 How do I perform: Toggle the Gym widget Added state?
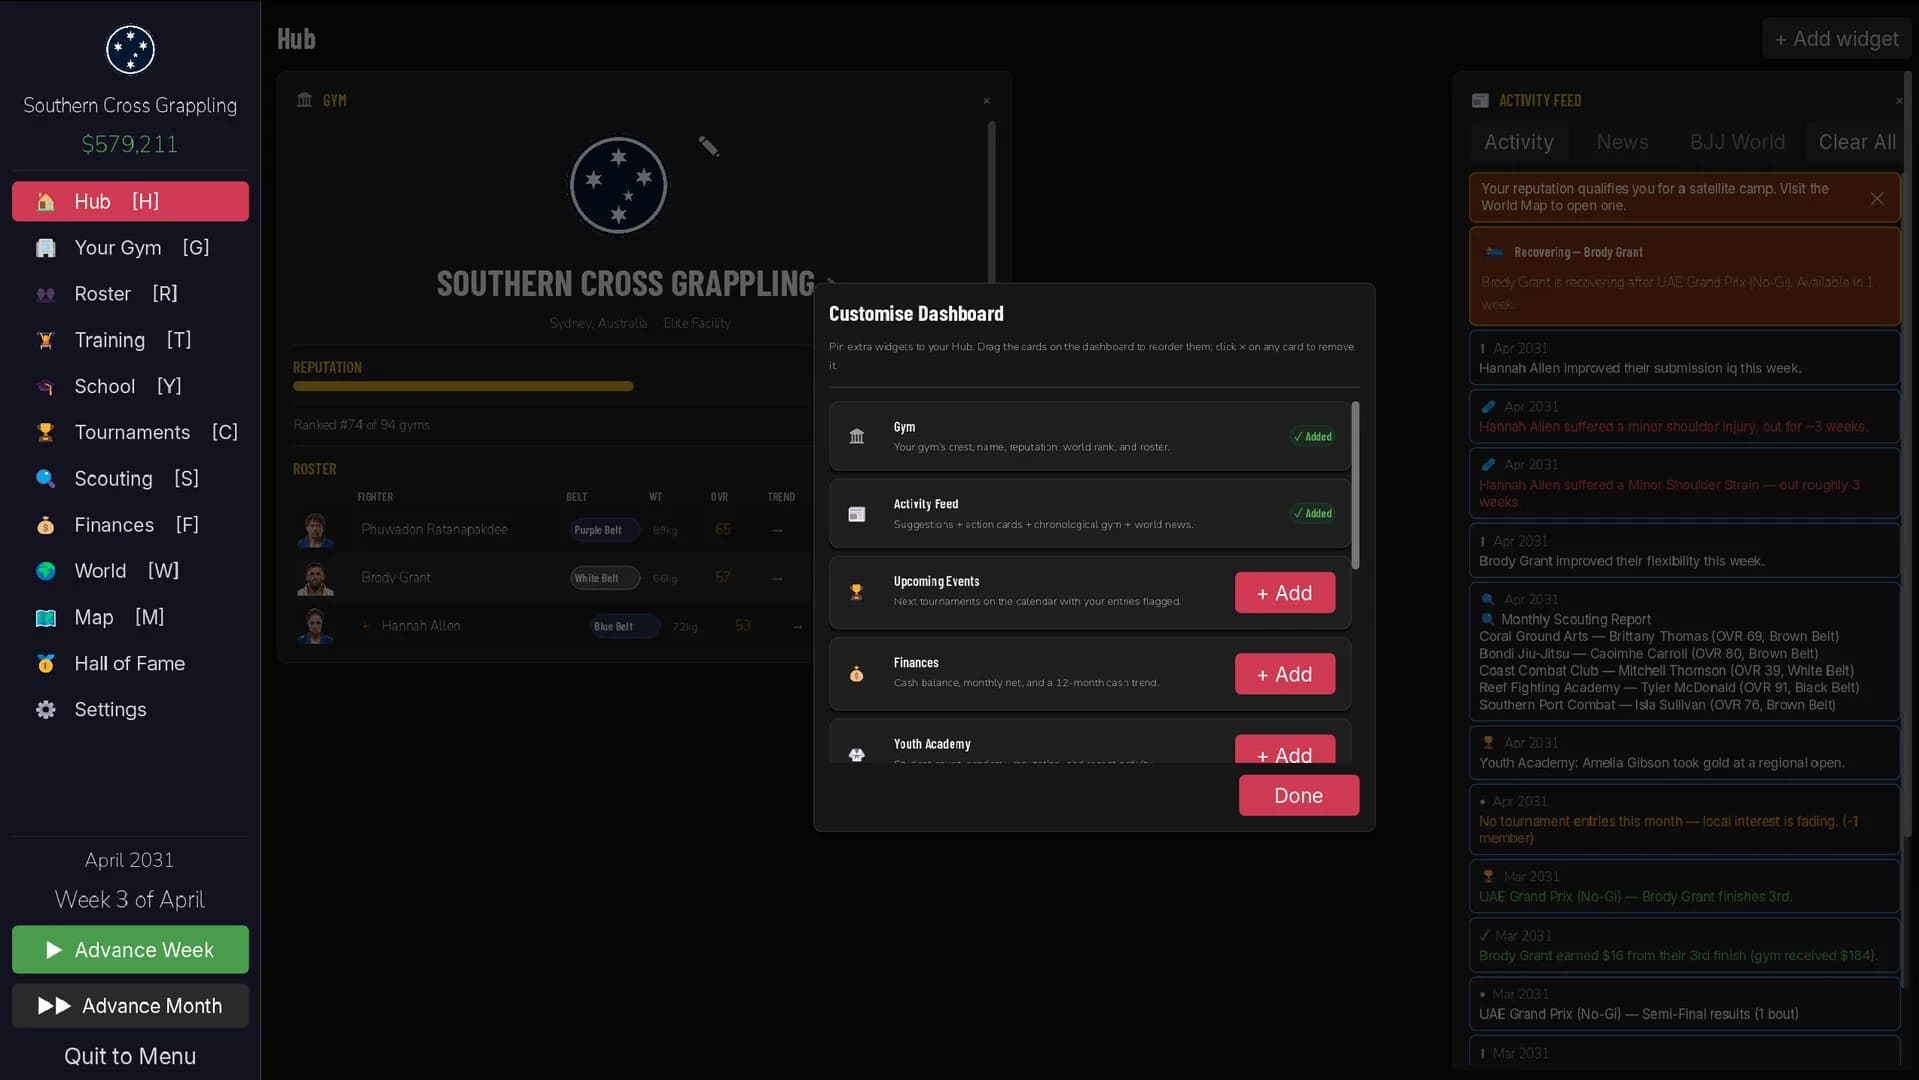pyautogui.click(x=1312, y=436)
